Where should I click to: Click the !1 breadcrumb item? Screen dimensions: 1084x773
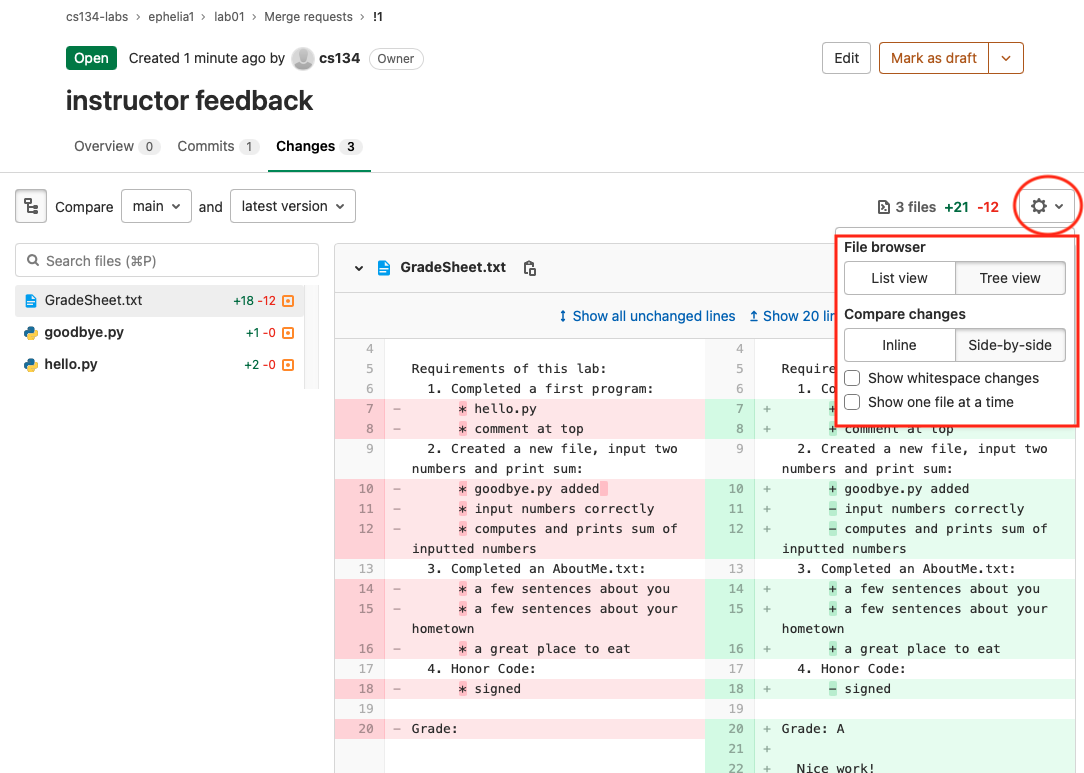(x=377, y=17)
